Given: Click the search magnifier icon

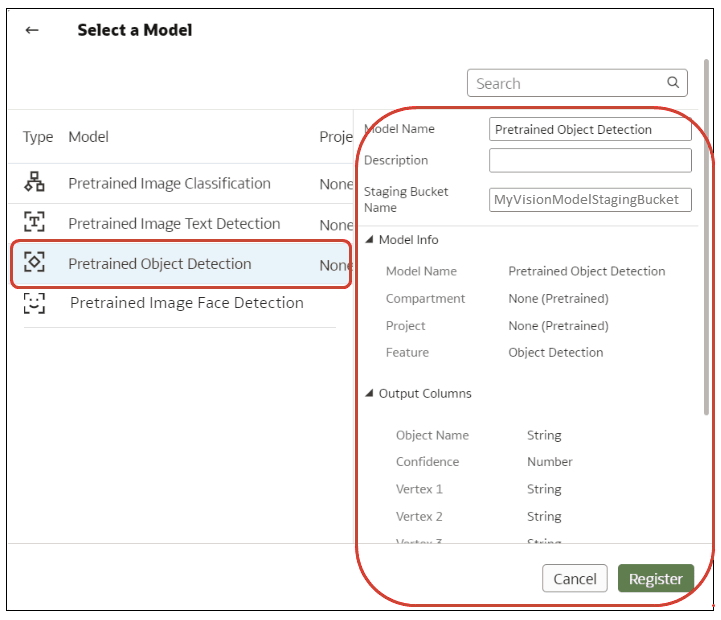Looking at the screenshot, I should 673,83.
